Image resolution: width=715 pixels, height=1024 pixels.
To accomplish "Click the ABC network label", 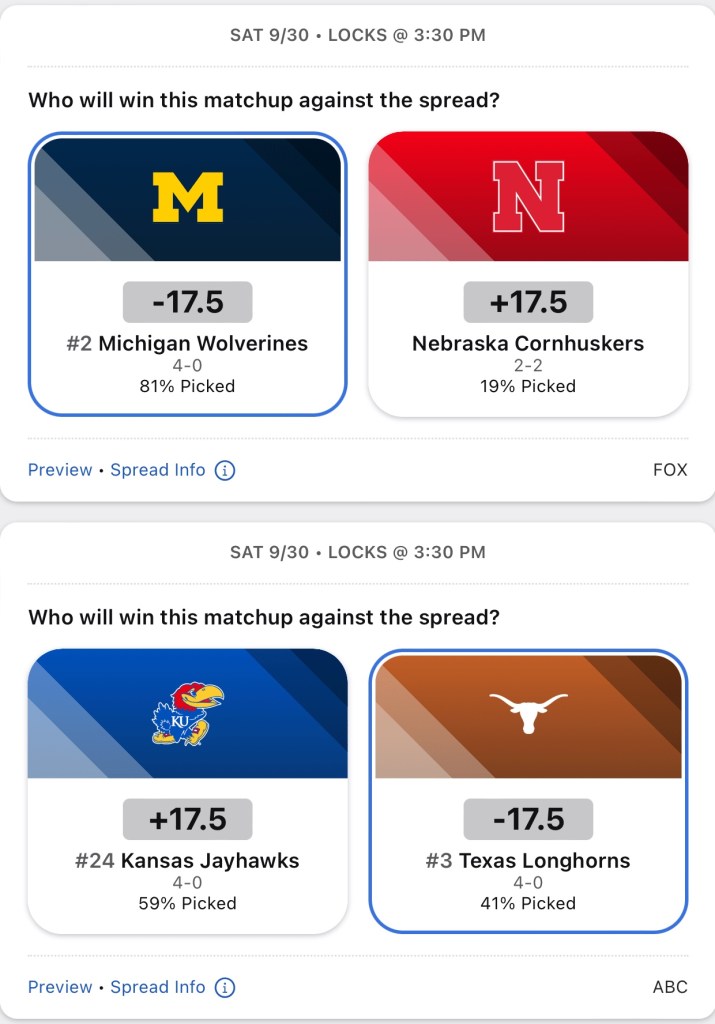I will point(669,987).
